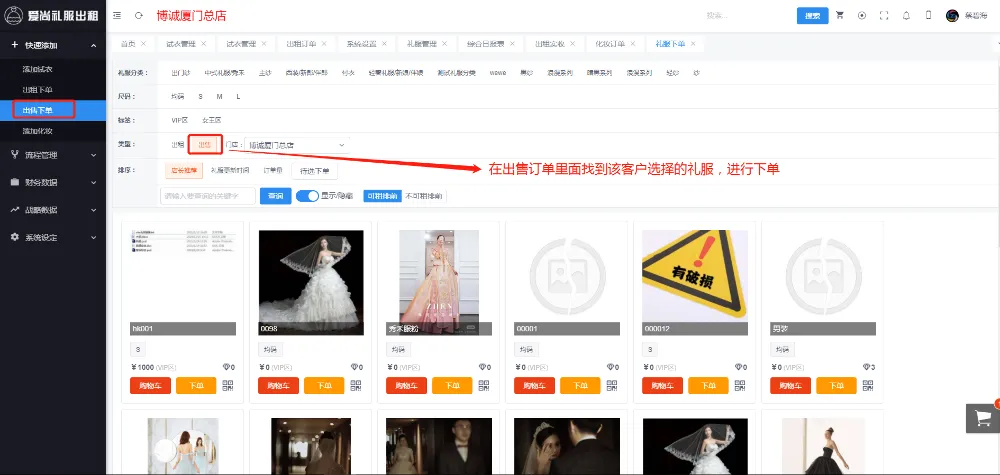Open the 秀禾服粉 dress thumbnail
The image size is (1000, 475).
click(x=425, y=280)
